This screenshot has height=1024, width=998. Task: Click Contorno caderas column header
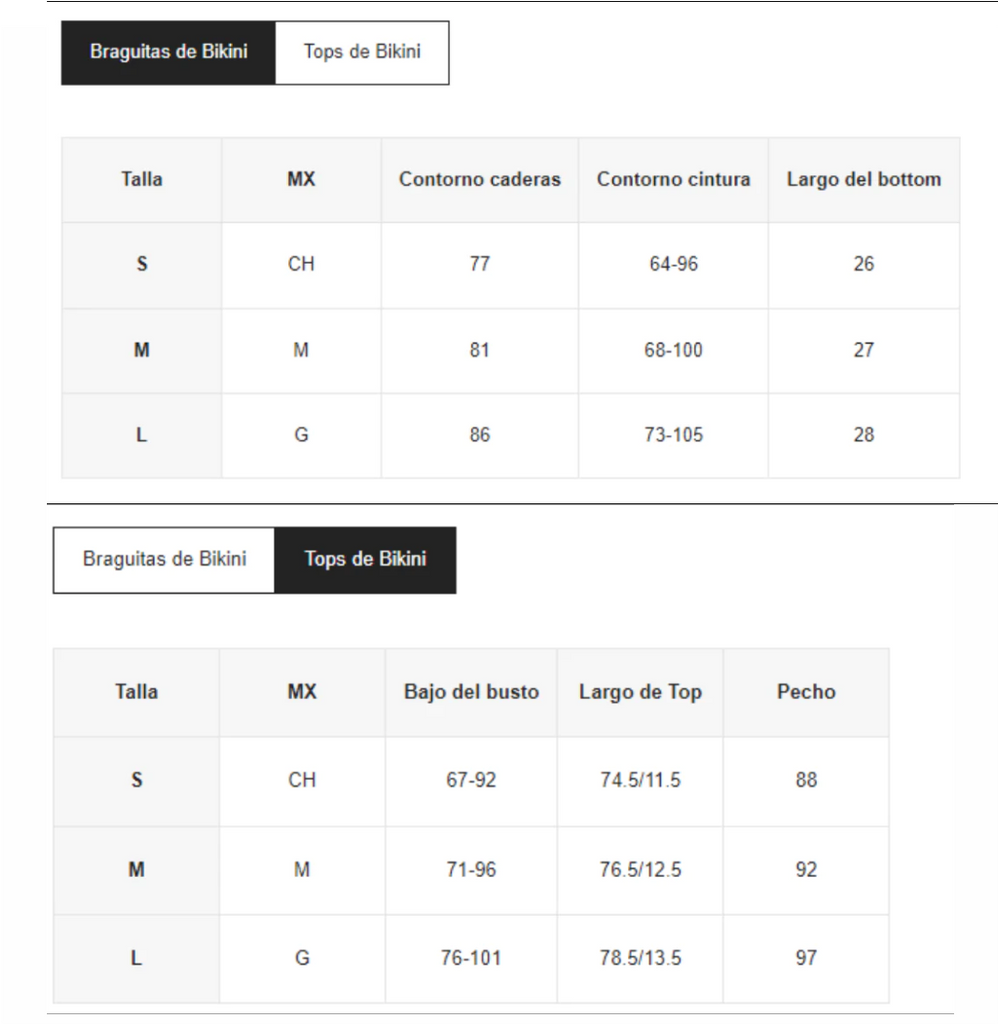pyautogui.click(x=479, y=180)
